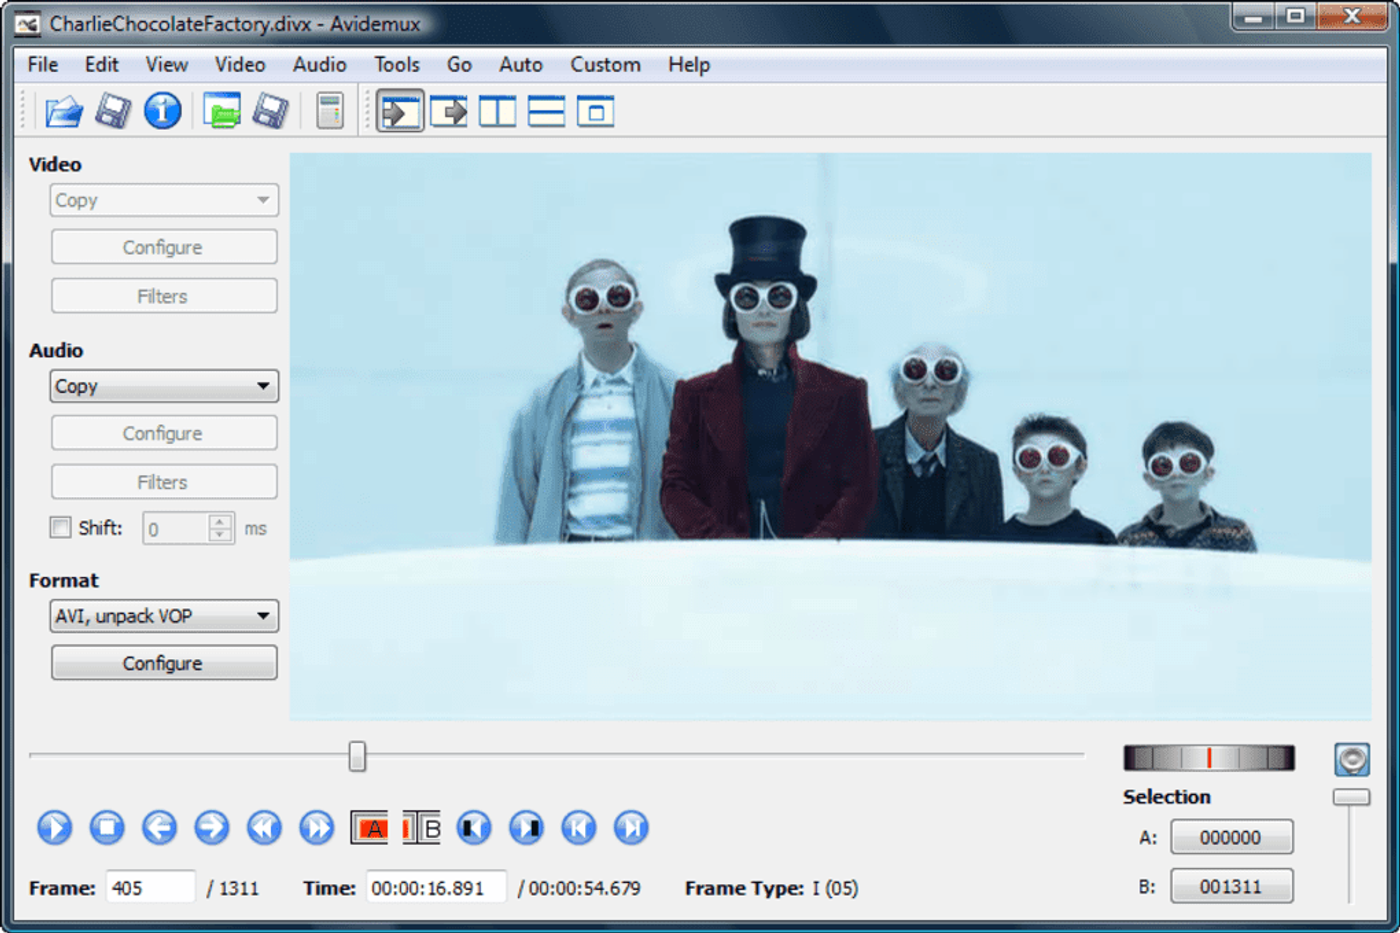Open the Tools menu

pos(396,64)
